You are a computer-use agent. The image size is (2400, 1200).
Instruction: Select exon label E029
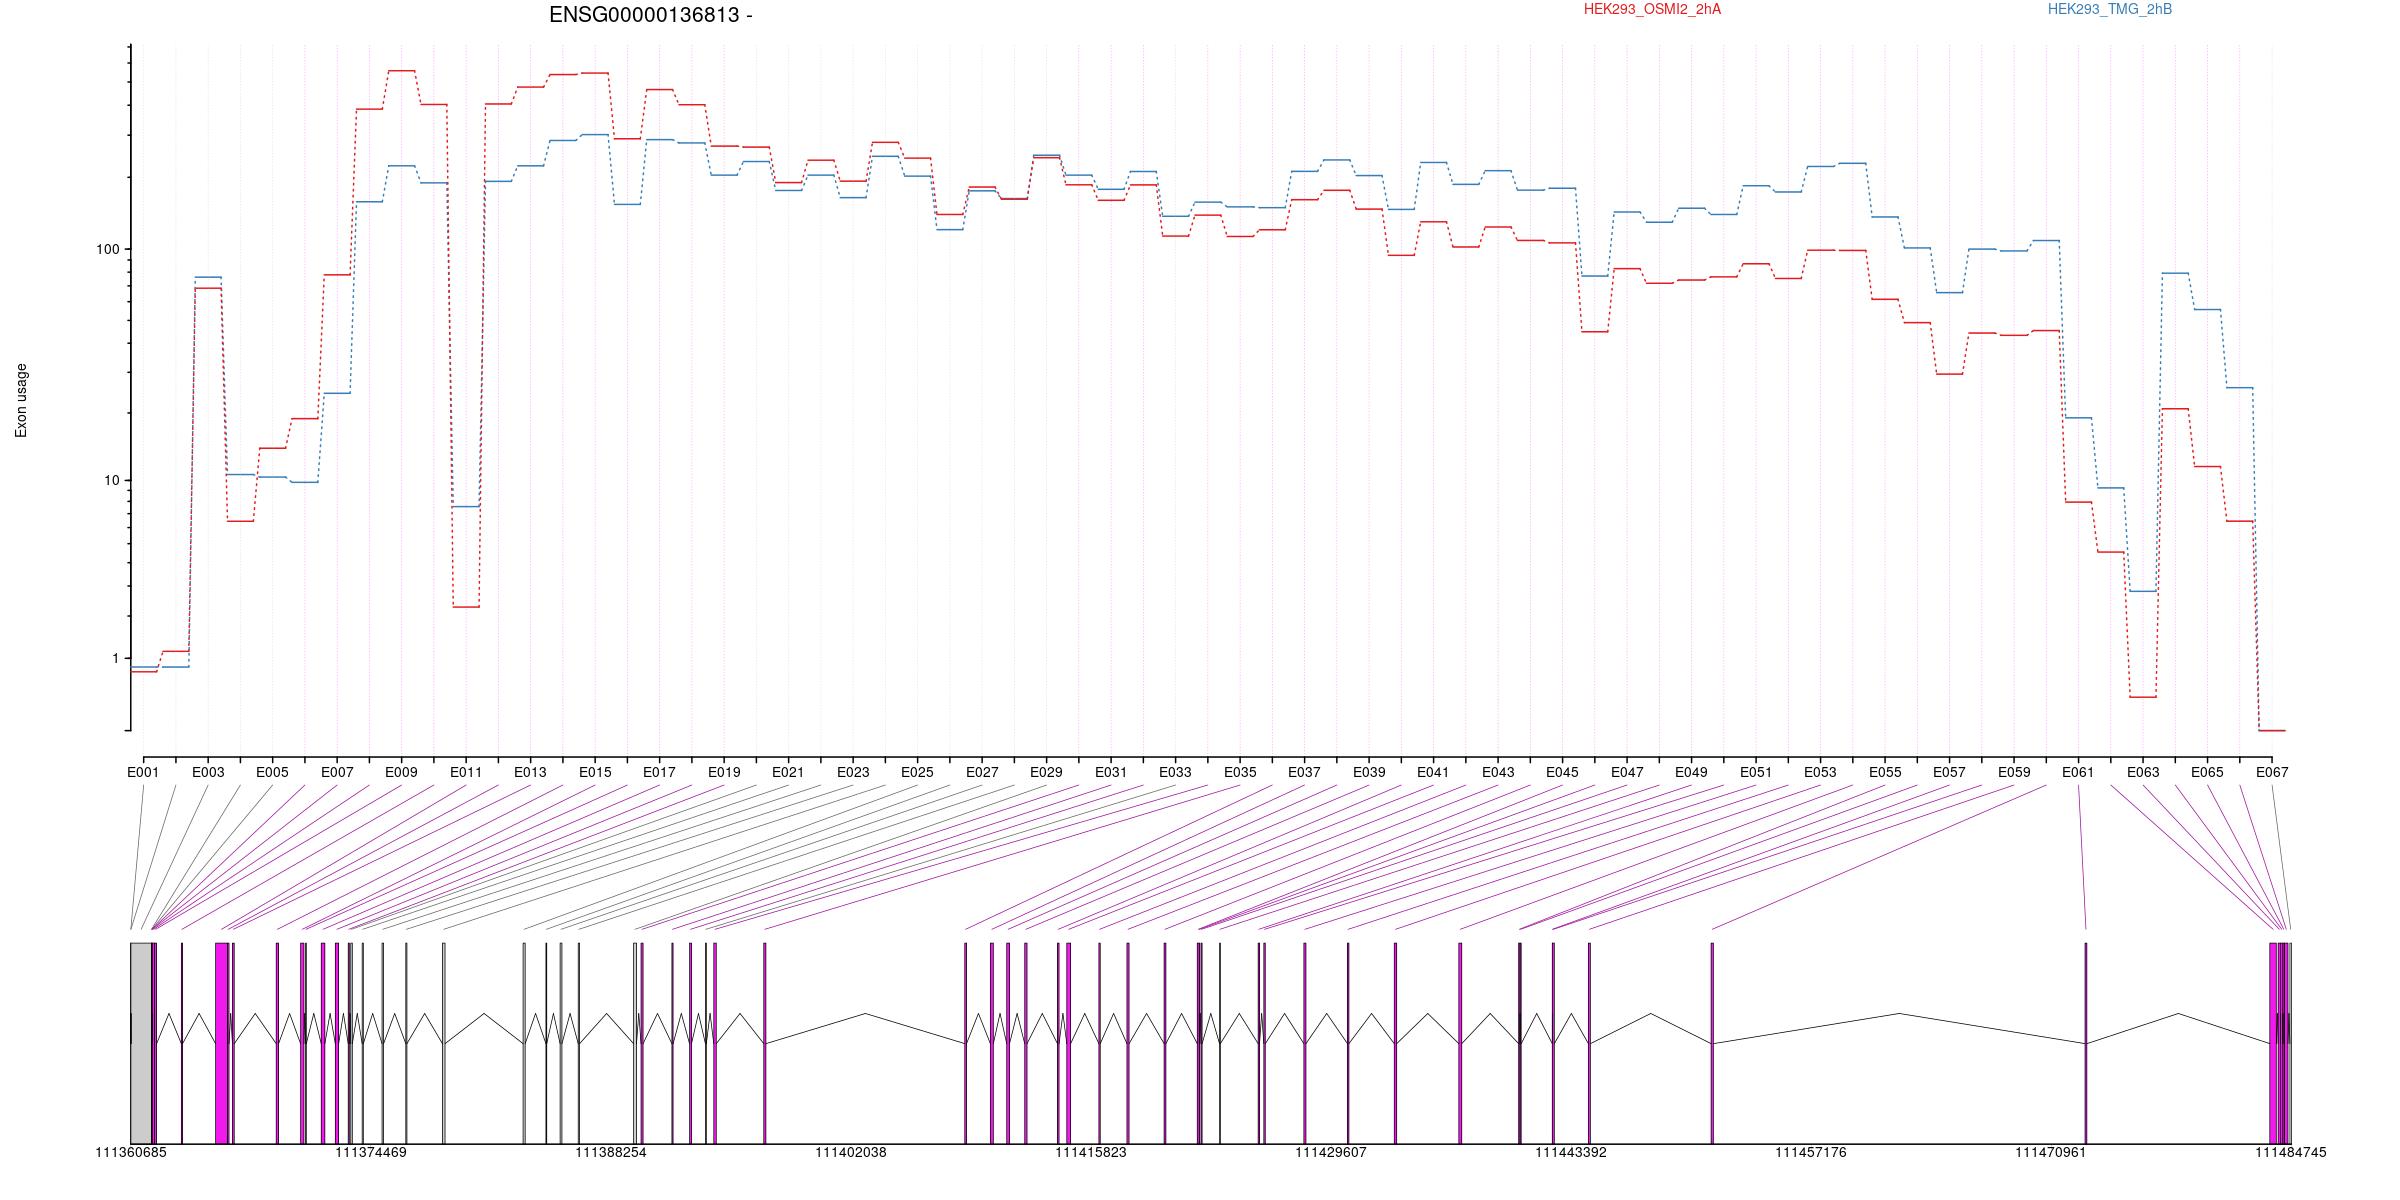click(1046, 772)
